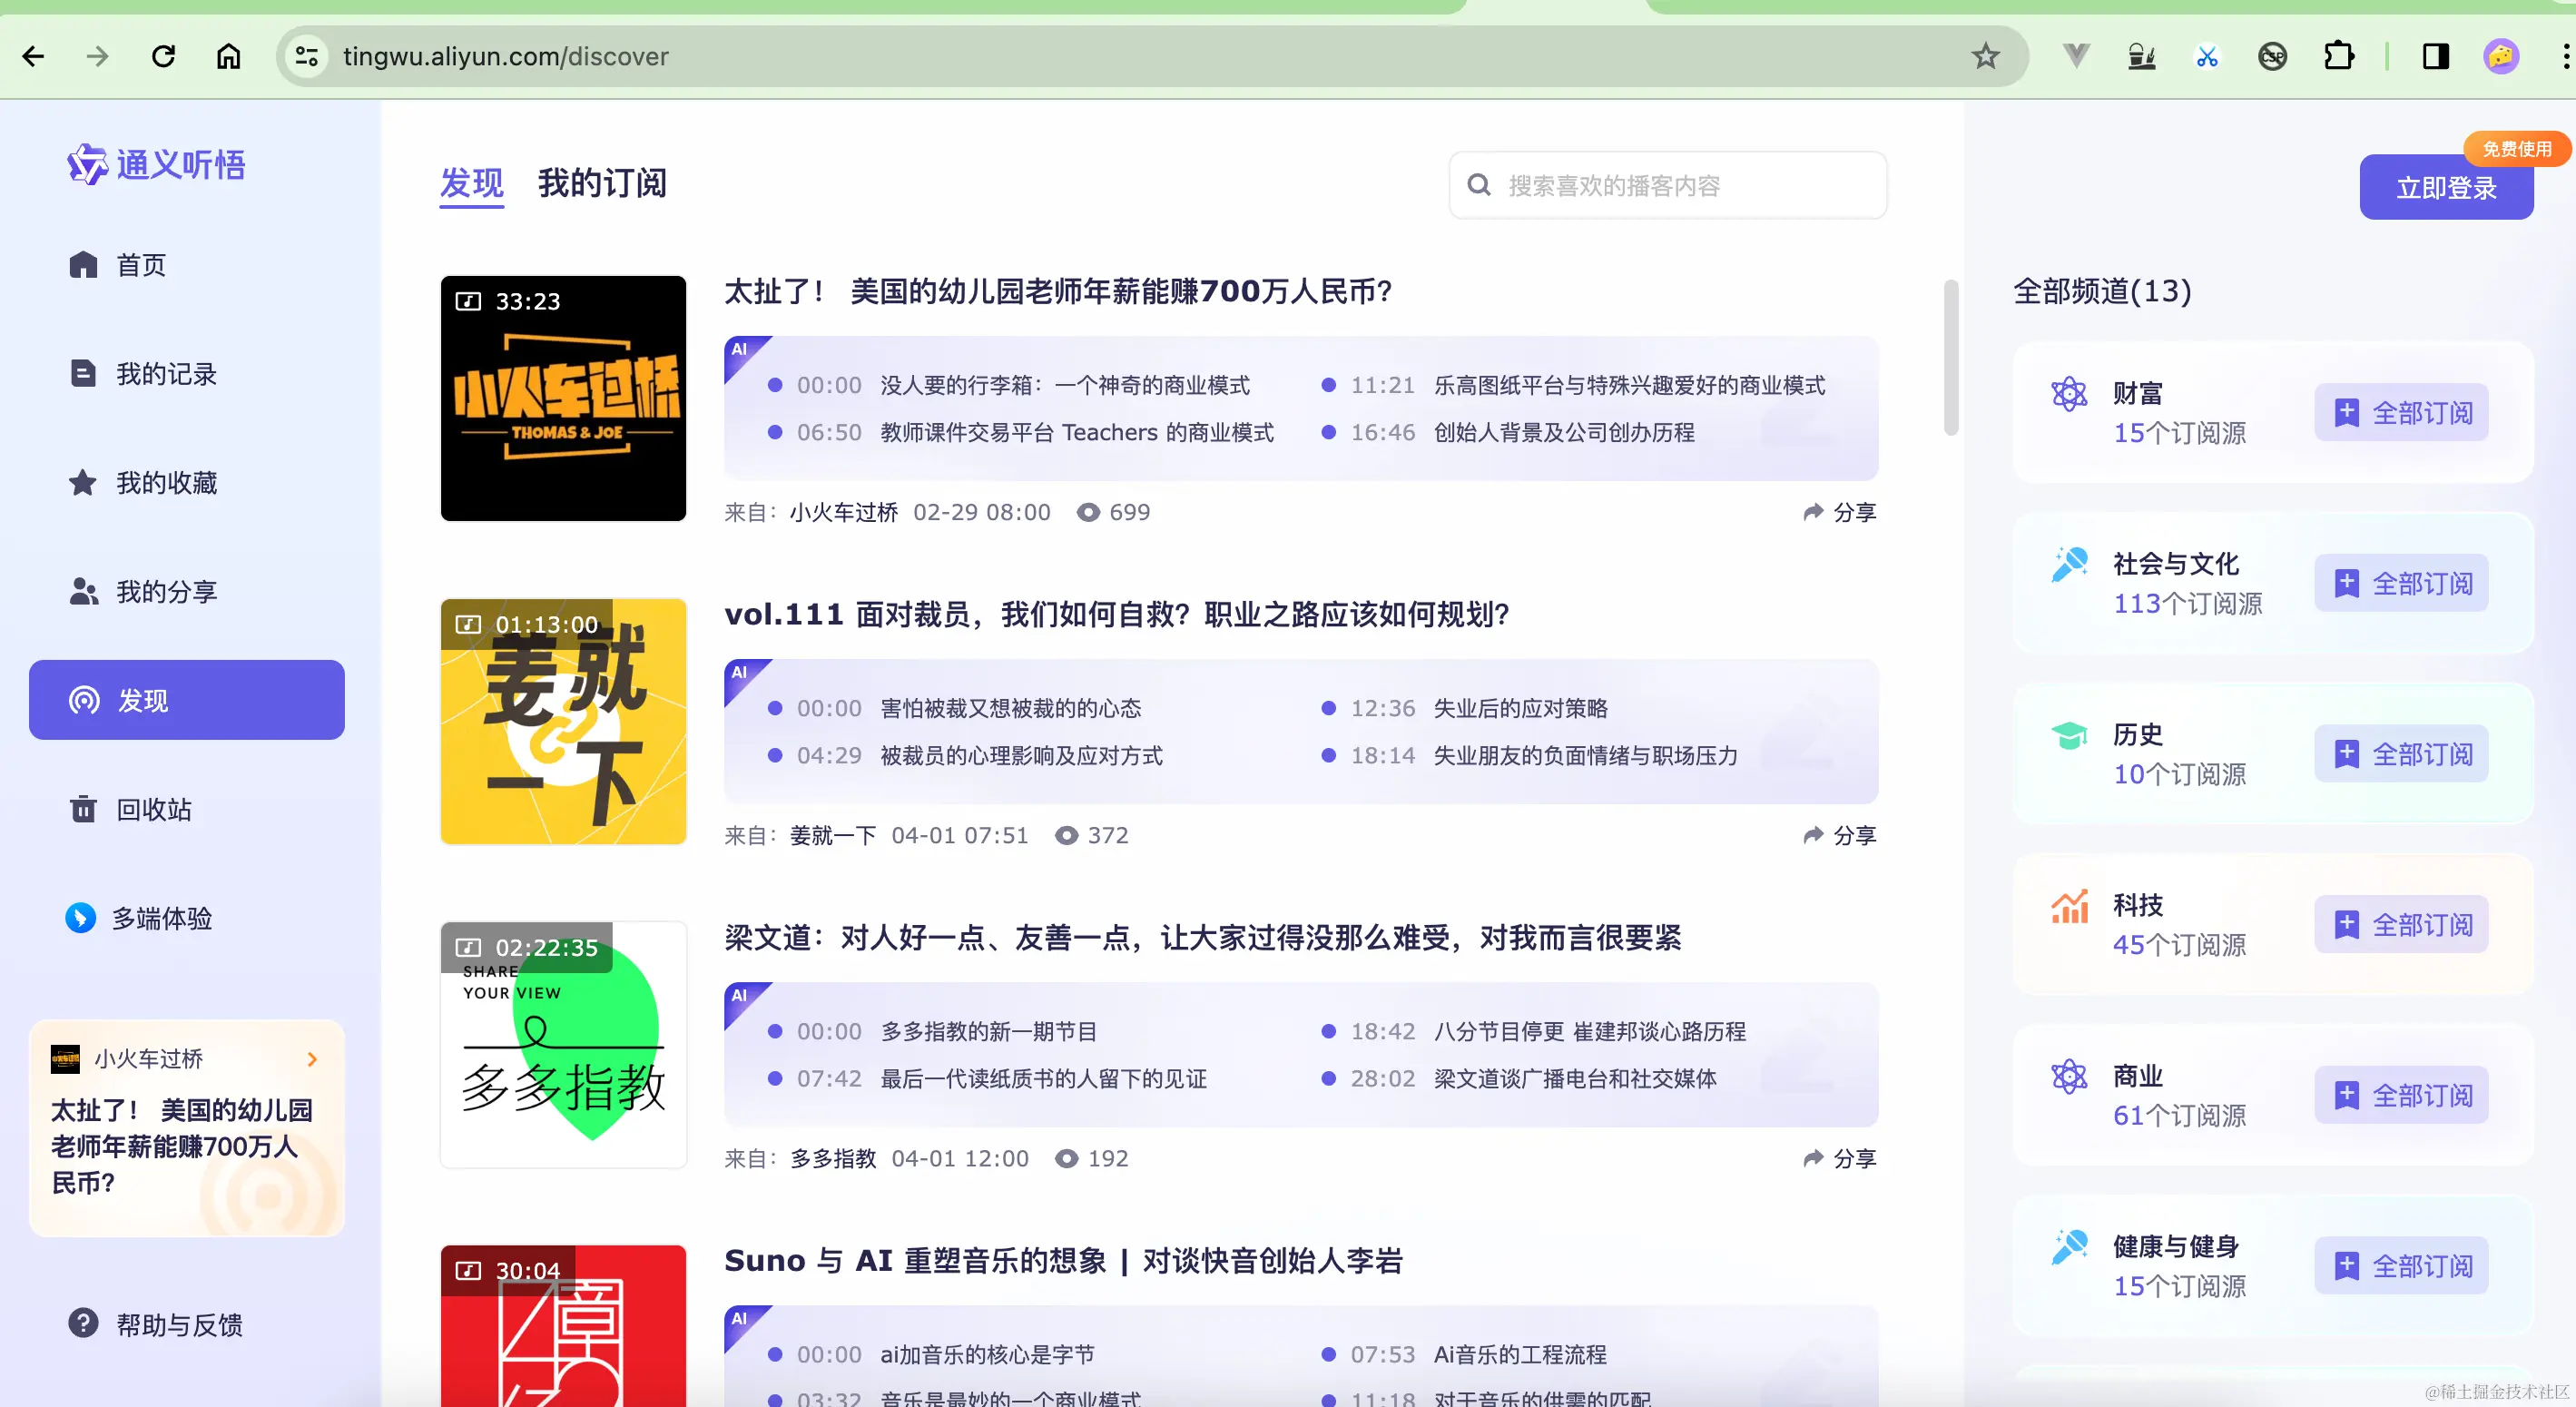
Task: Share the 姜就一下 episode
Action: coord(1840,835)
